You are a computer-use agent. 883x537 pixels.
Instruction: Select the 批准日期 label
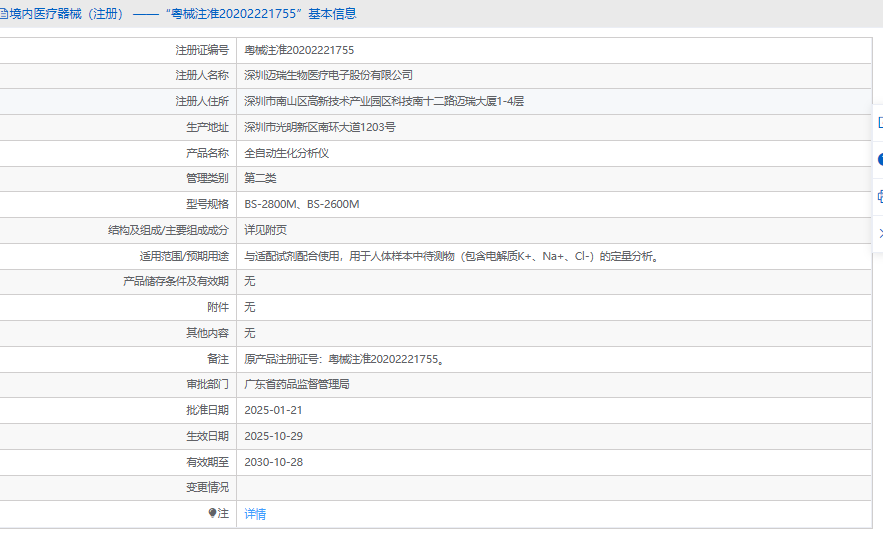tap(208, 410)
